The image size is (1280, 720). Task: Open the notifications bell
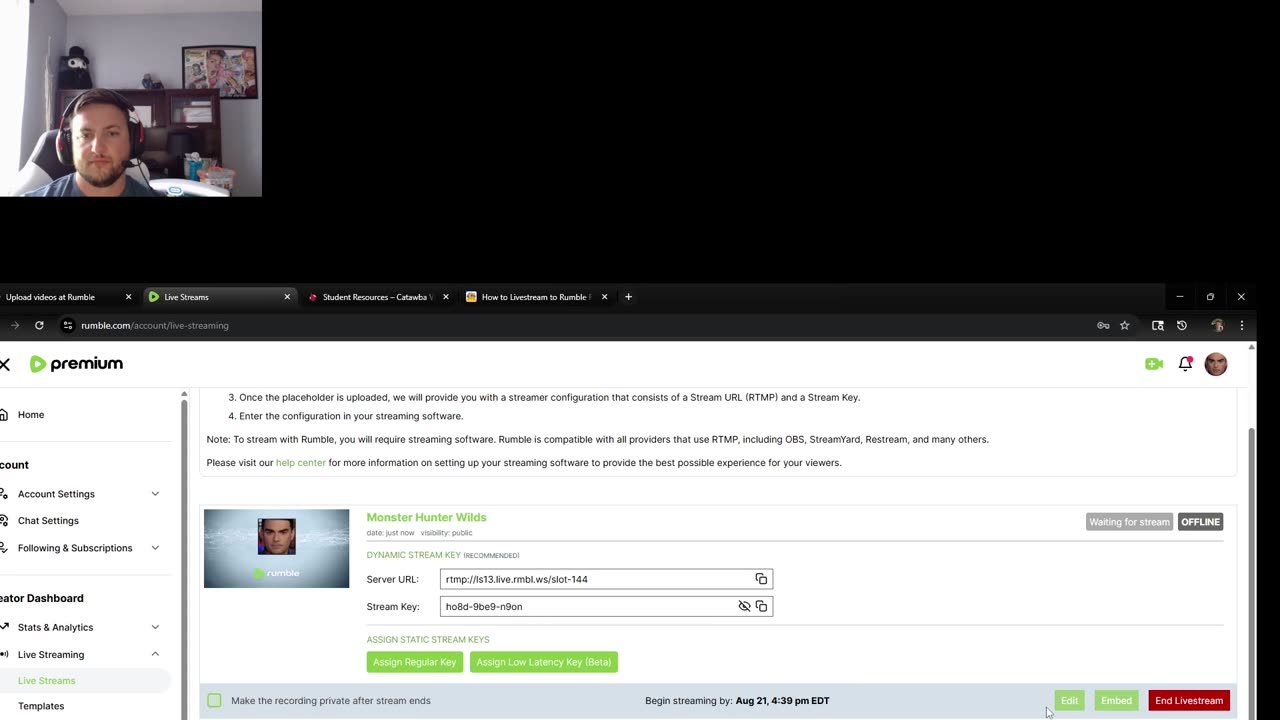click(1185, 364)
